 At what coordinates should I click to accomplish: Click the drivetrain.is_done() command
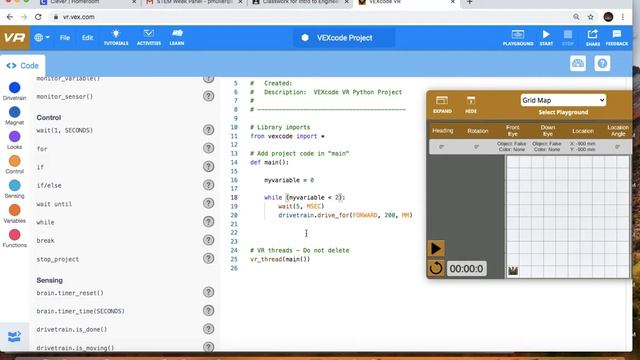pos(71,329)
